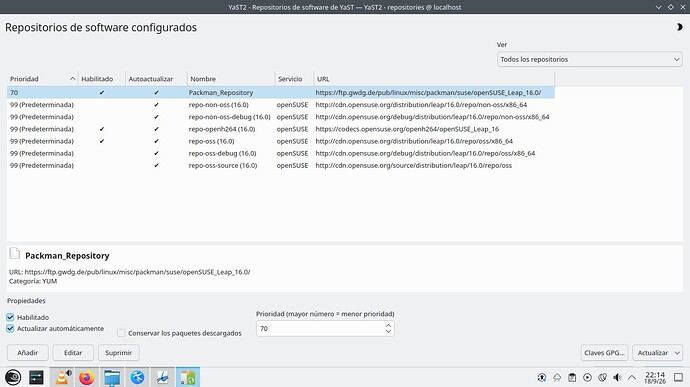Open the software updates tray icon
Viewport: 690px width, 387px height.
[542, 377]
